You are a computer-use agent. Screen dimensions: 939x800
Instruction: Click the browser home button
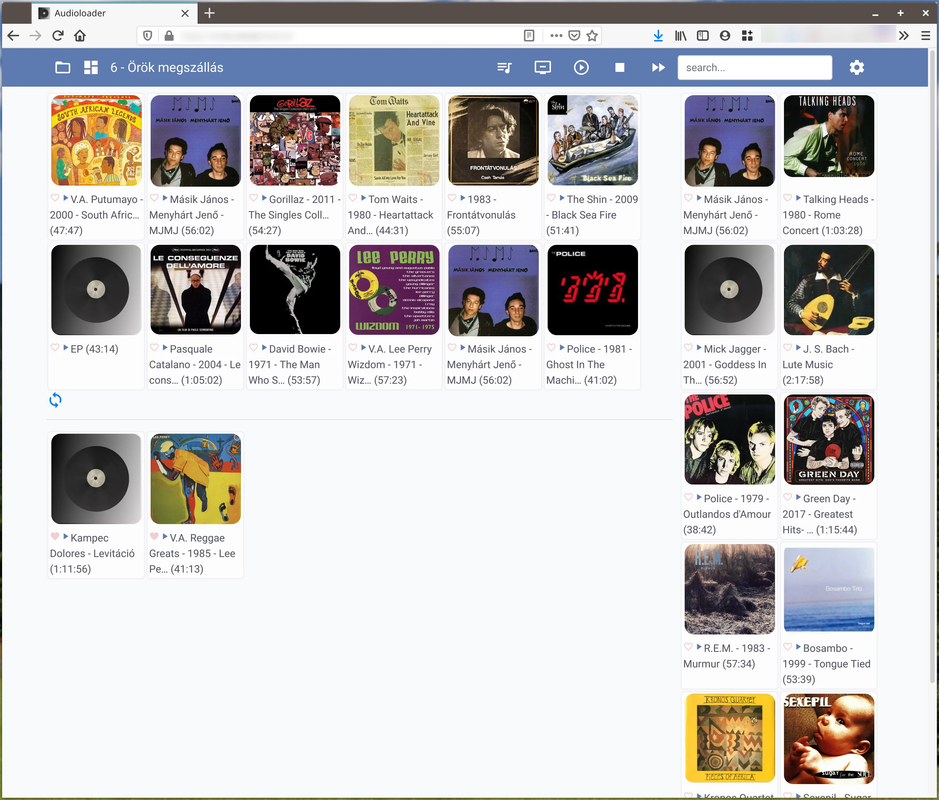(x=82, y=34)
